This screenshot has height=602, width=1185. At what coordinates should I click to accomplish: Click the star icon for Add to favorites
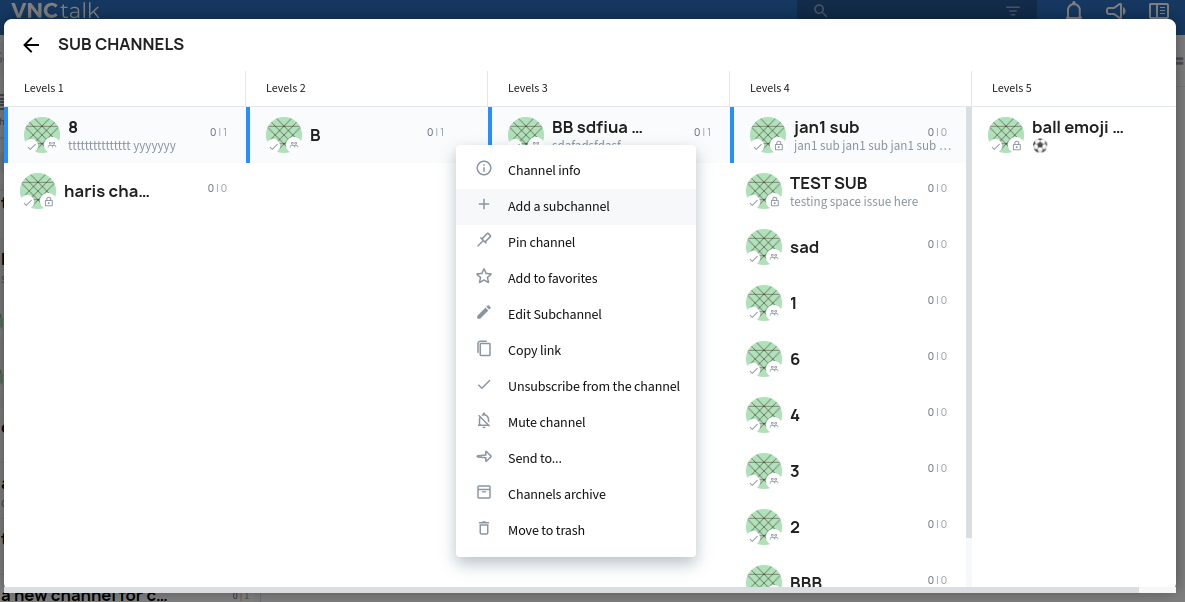484,277
